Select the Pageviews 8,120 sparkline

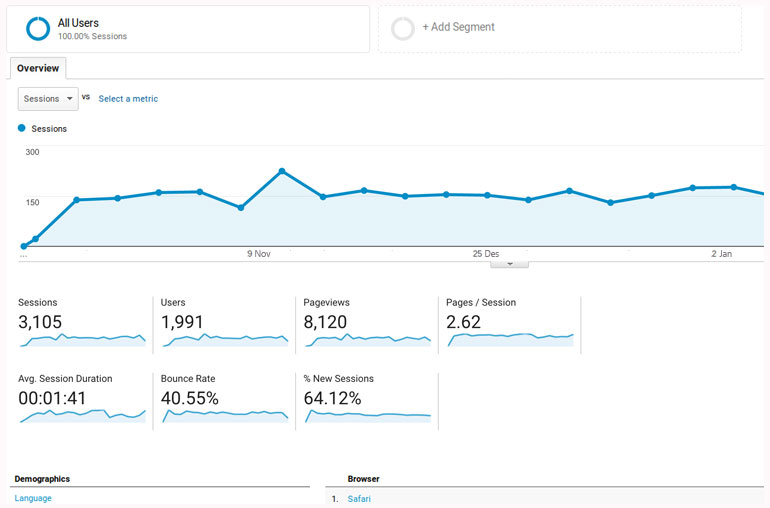[367, 340]
